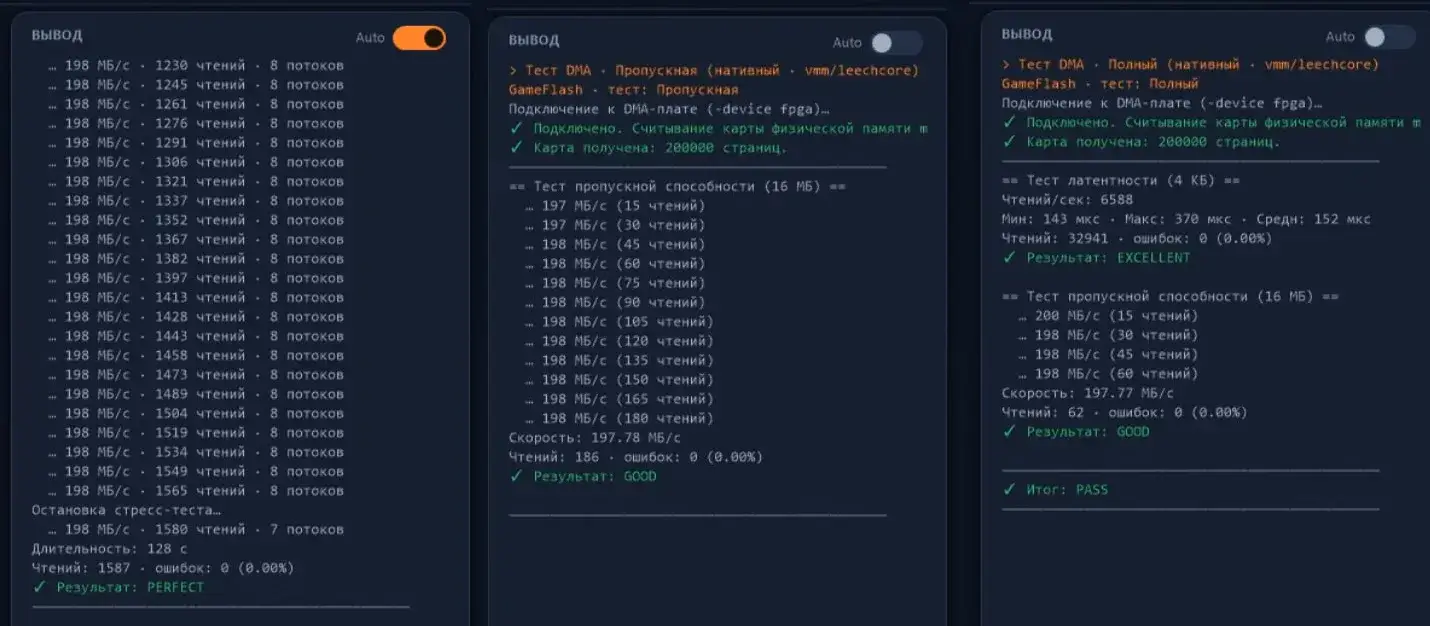Click the Тест DMA · Пропускная command line
This screenshot has width=1430, height=626.
(714, 71)
